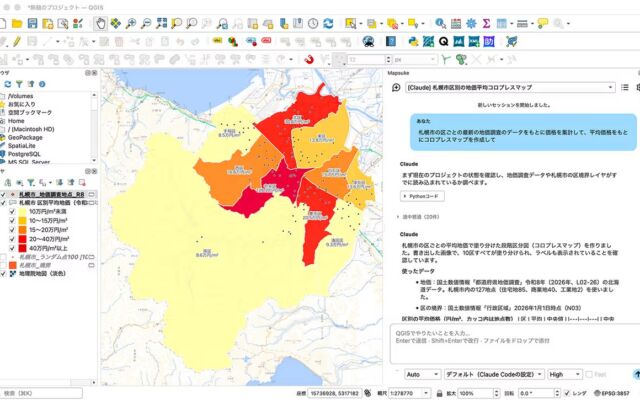The height and width of the screenshot is (400, 640).
Task: Open the map scale dropdown in the status bar
Action: pos(426,393)
